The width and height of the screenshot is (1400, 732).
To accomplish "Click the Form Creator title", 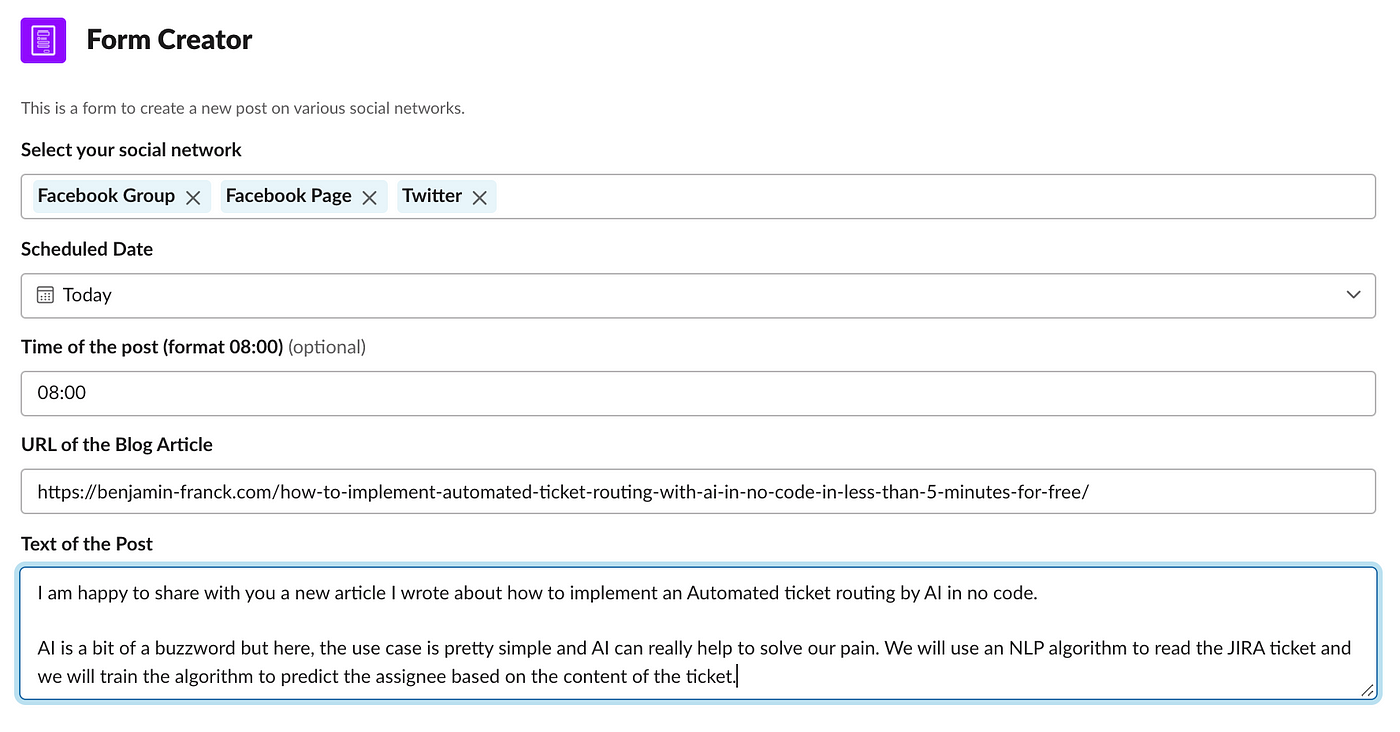I will pyautogui.click(x=169, y=40).
